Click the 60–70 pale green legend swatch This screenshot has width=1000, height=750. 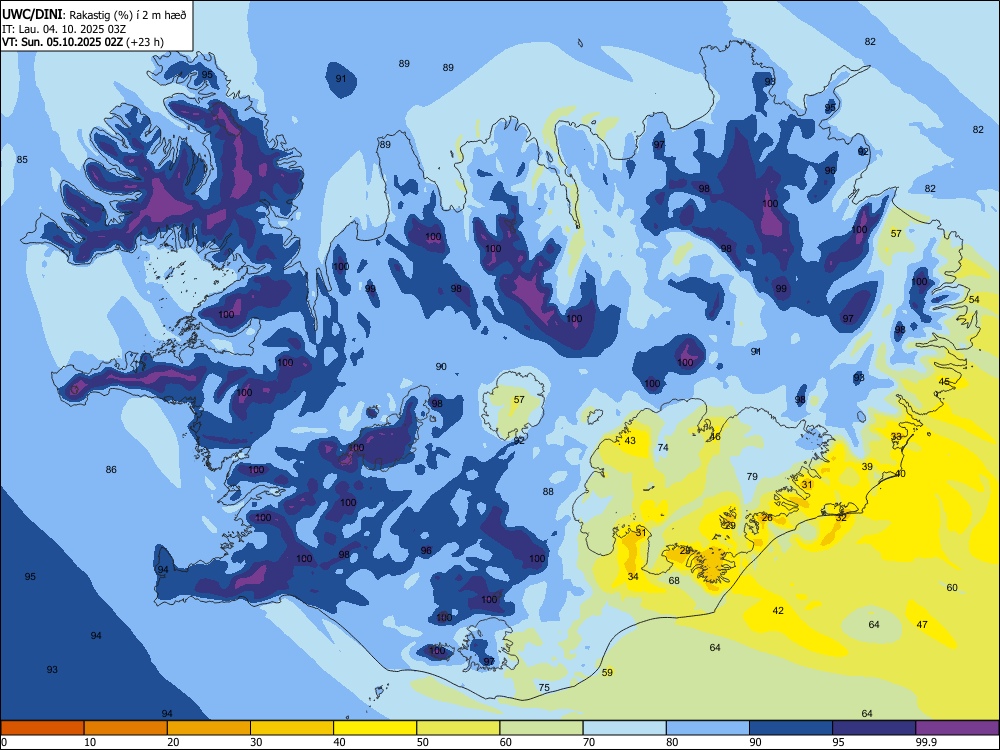[541, 728]
